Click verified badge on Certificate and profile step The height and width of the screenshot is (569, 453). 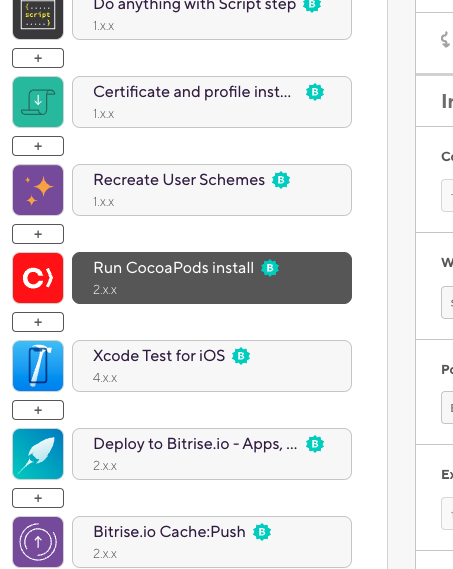[x=315, y=92]
